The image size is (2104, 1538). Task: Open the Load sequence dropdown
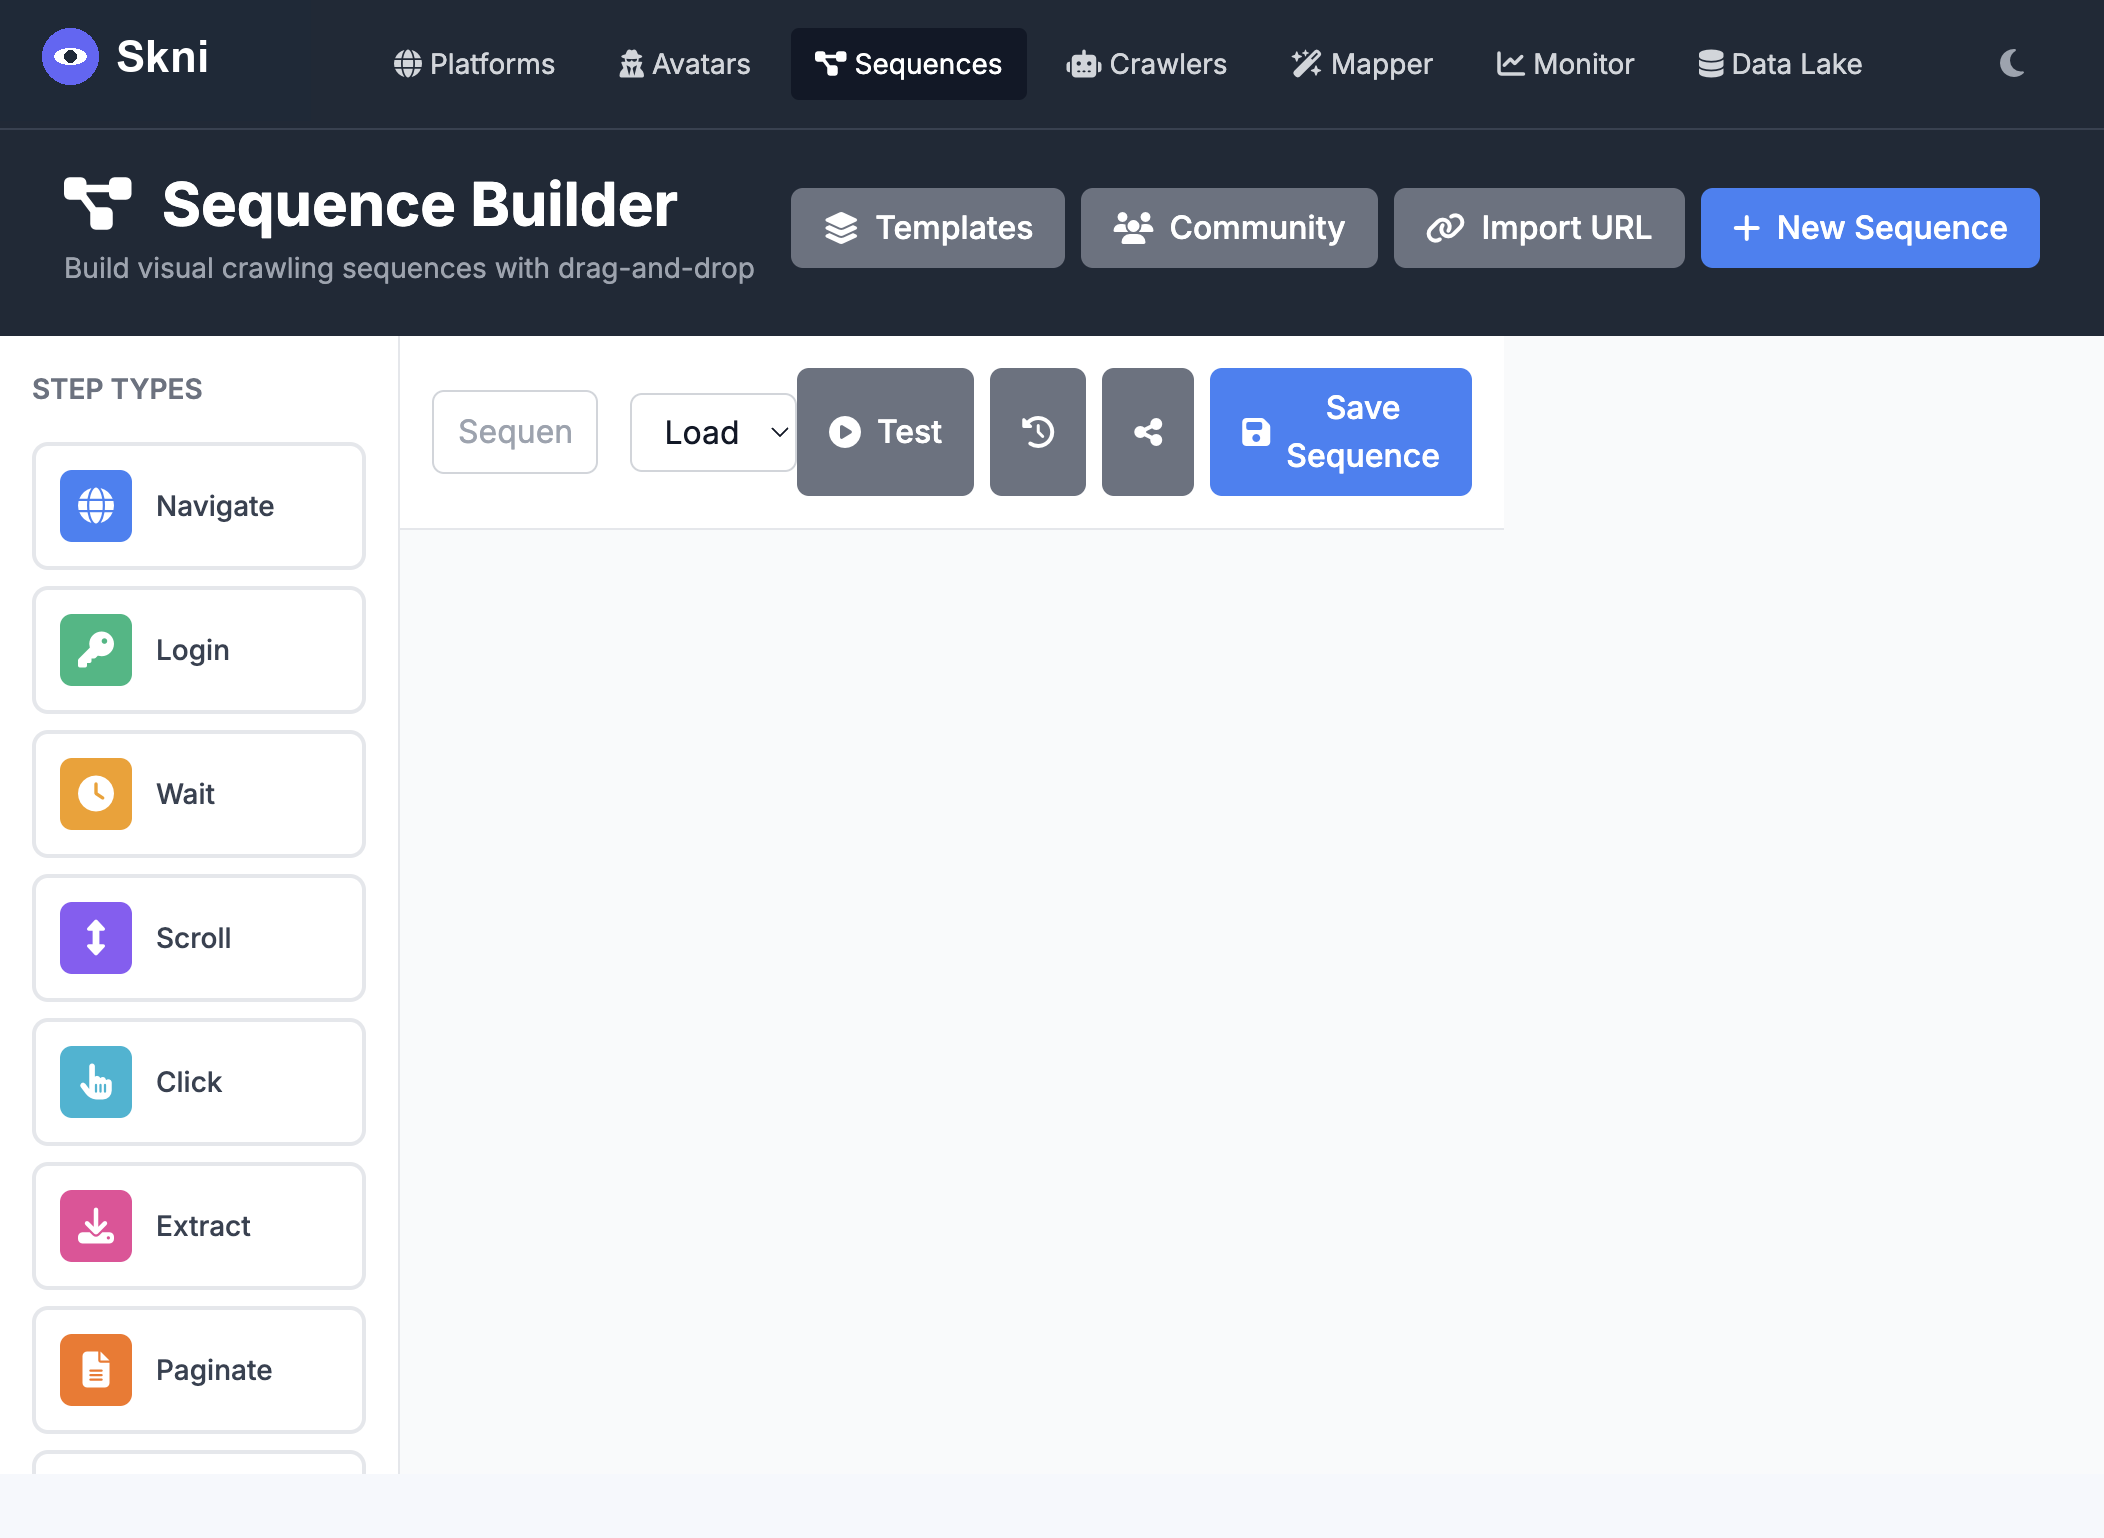[713, 432]
